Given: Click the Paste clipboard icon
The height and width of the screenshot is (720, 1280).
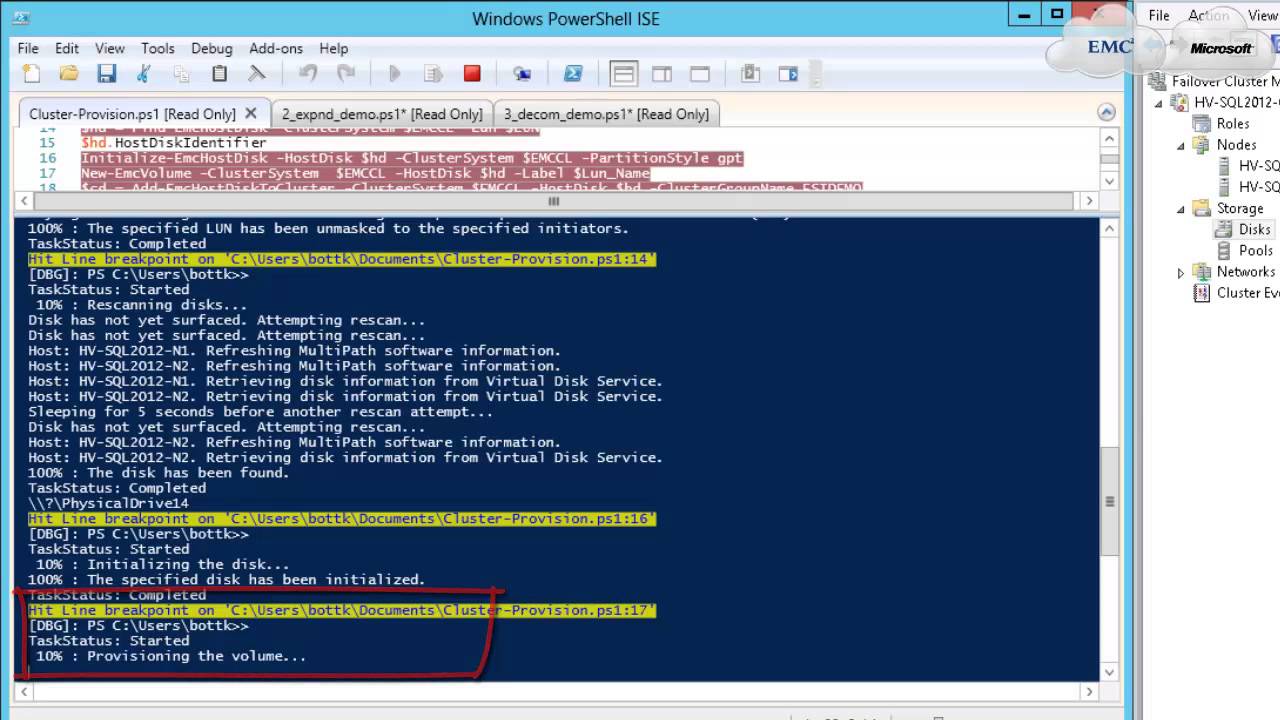Looking at the screenshot, I should [x=220, y=74].
